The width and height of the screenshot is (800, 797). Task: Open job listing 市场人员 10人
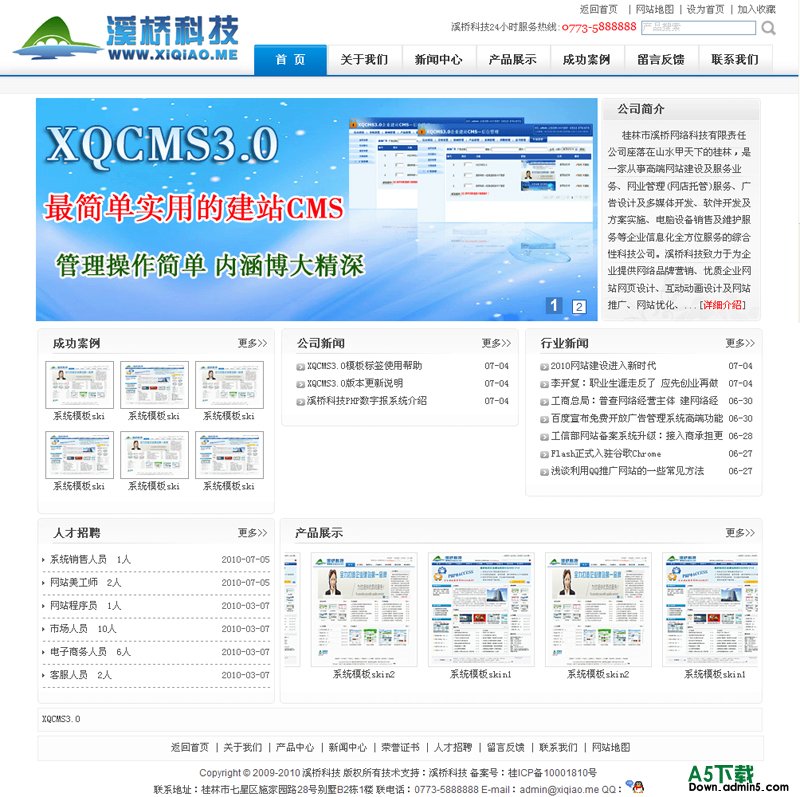pos(83,629)
